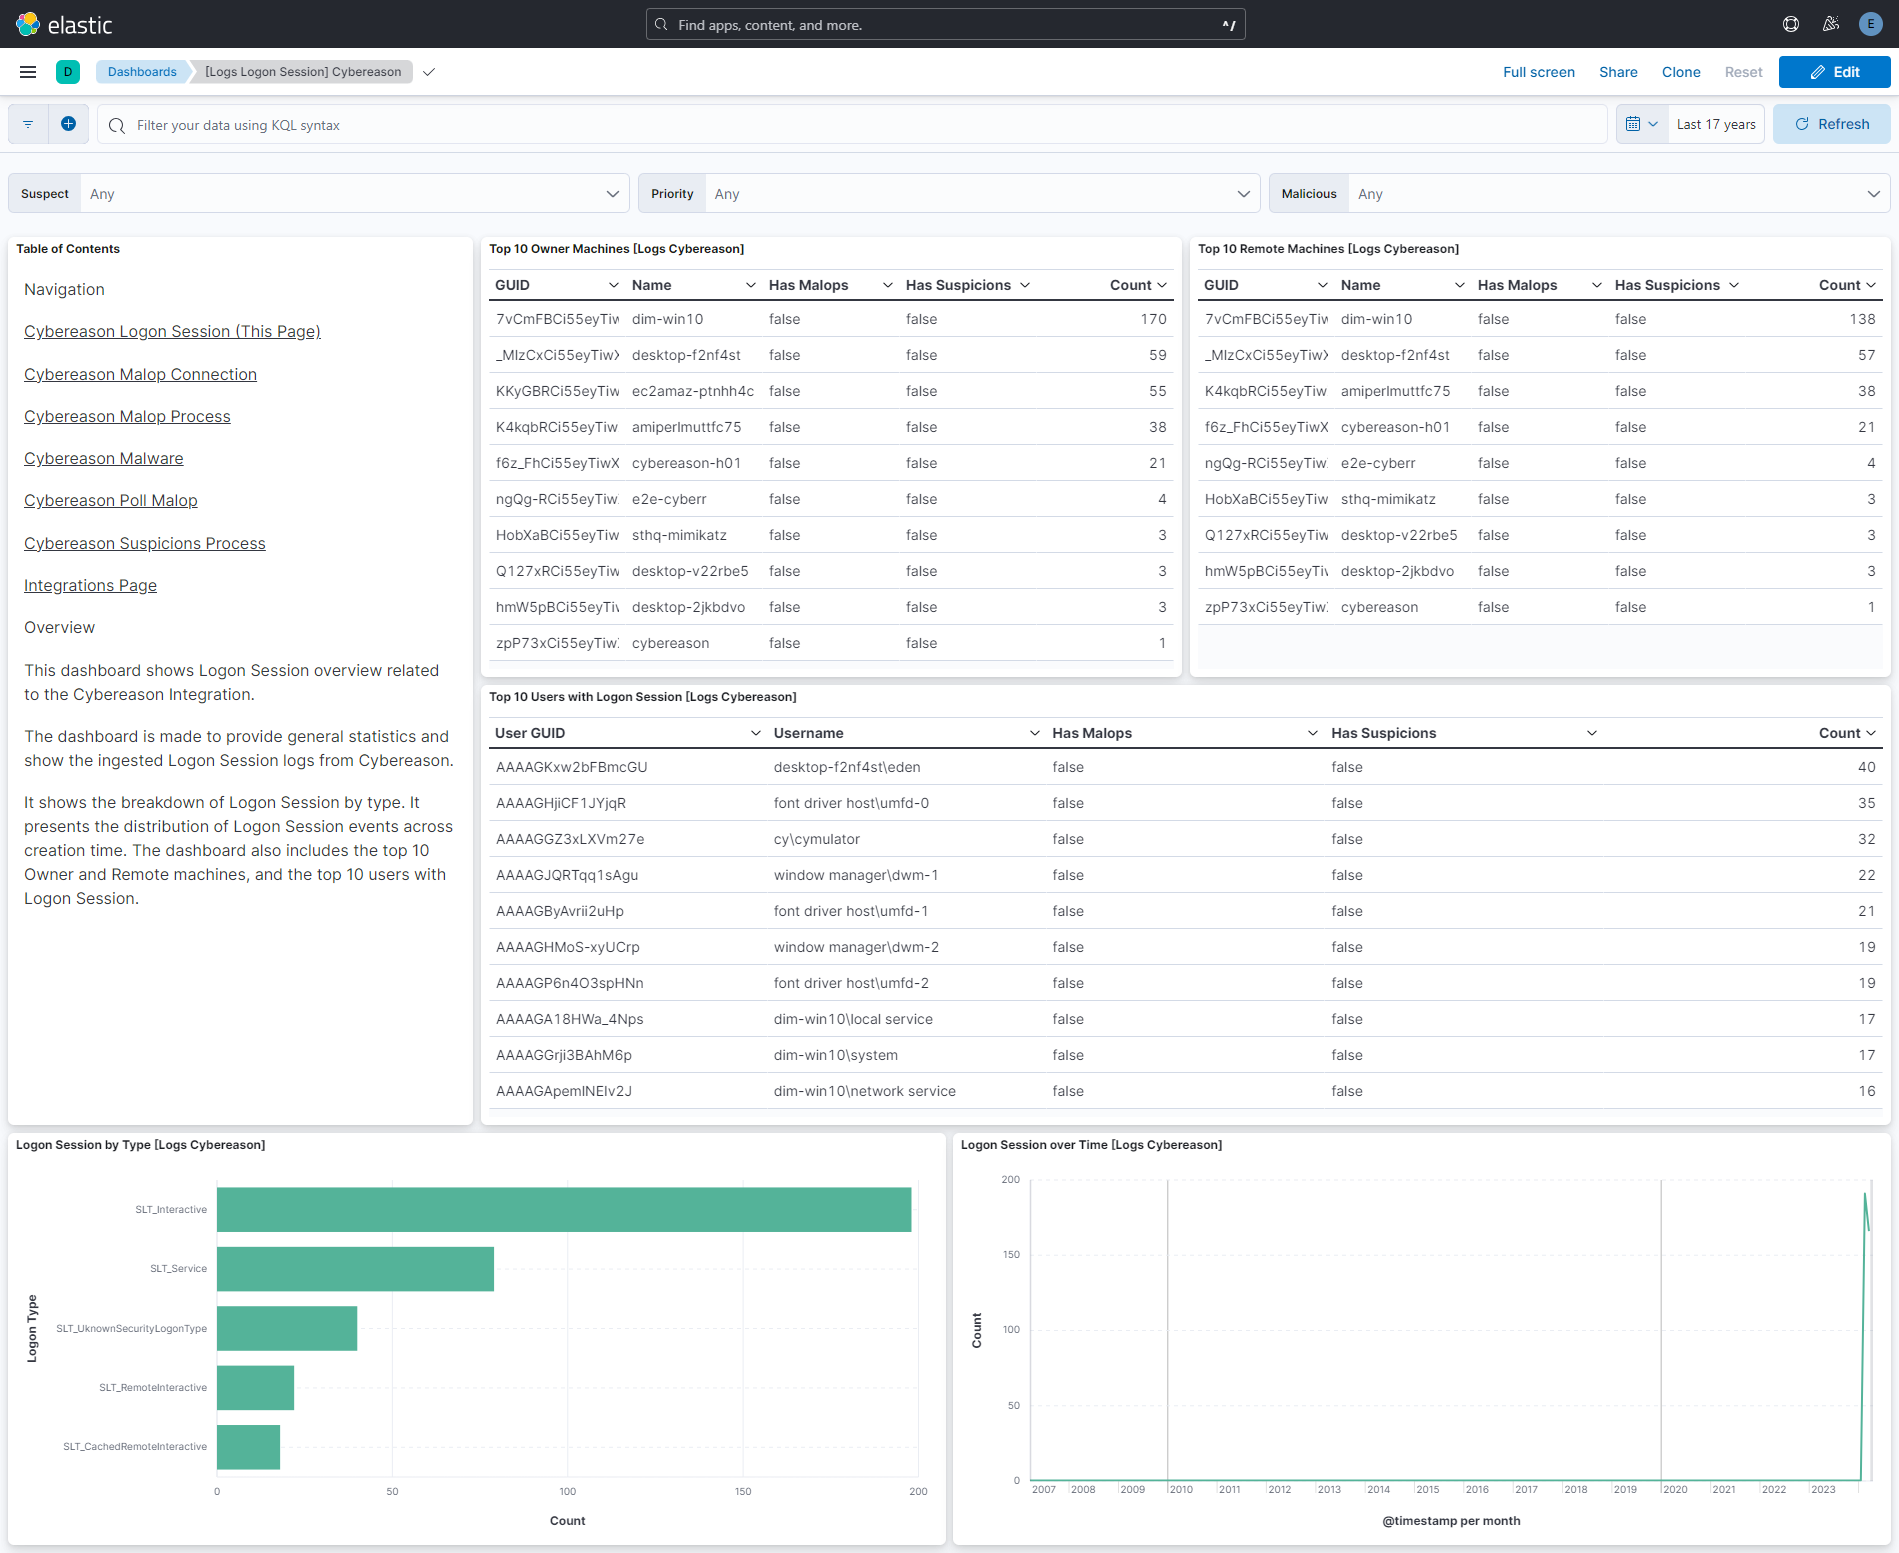Open the notifications bell icon

[1831, 23]
